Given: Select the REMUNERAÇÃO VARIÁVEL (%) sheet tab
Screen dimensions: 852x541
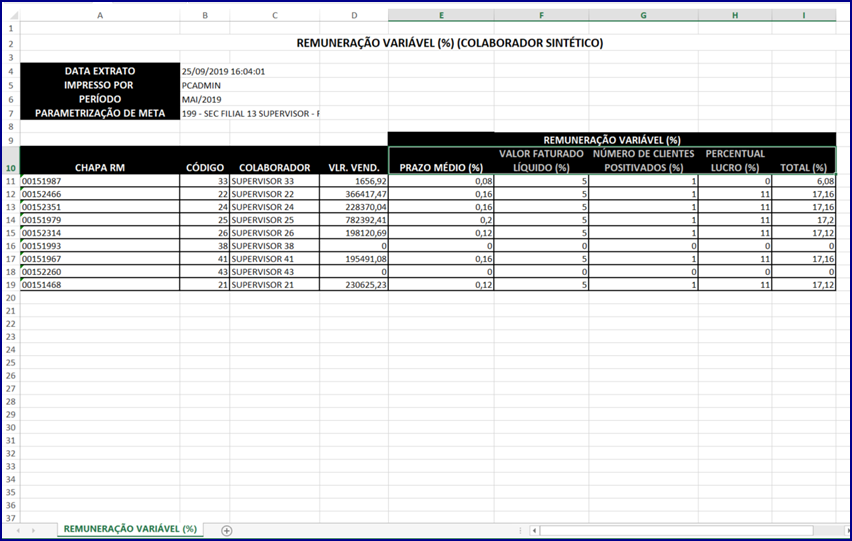Looking at the screenshot, I should [x=130, y=529].
